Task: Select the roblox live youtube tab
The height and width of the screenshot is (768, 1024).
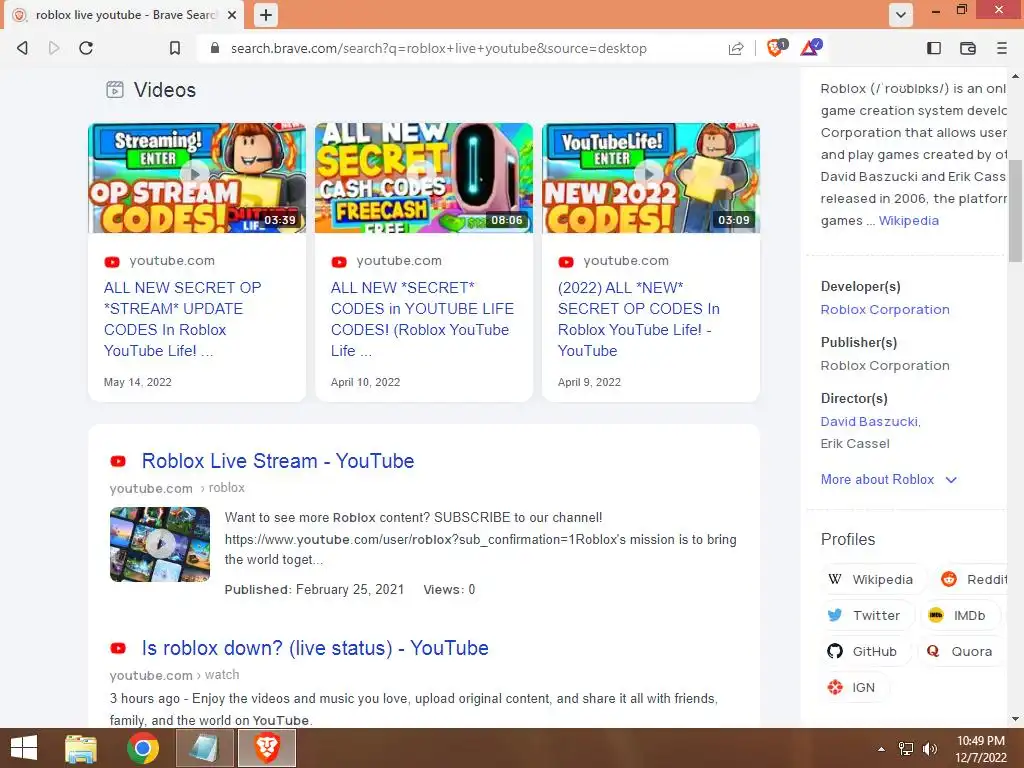Action: [124, 14]
